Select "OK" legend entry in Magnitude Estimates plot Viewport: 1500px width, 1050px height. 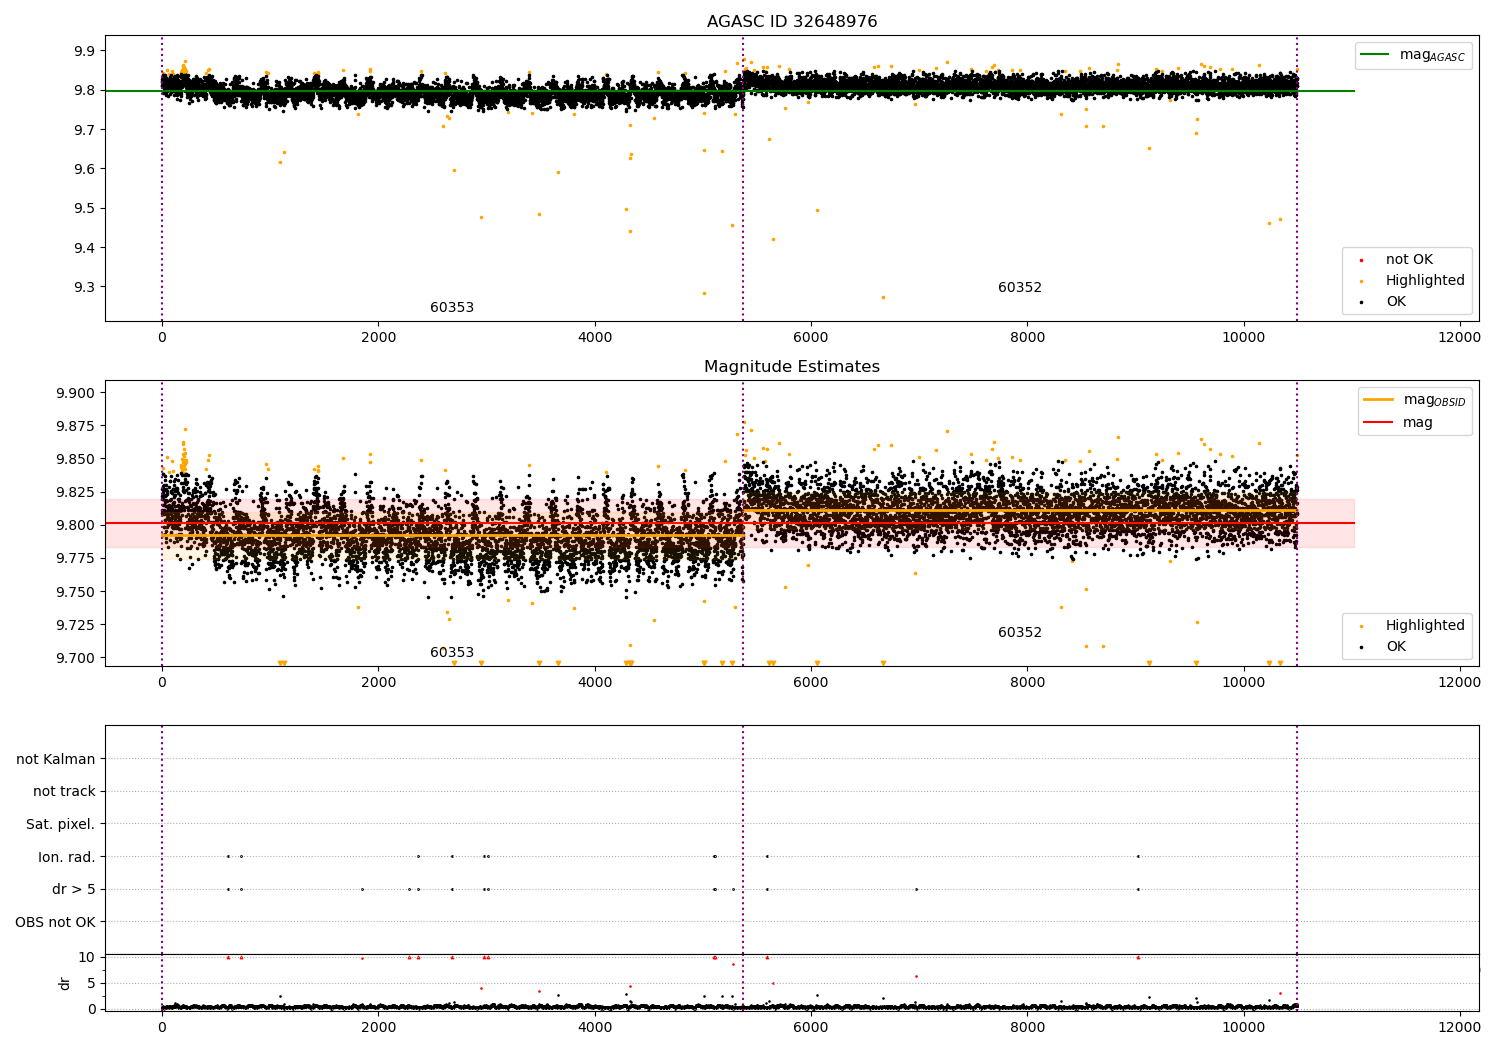1396,647
